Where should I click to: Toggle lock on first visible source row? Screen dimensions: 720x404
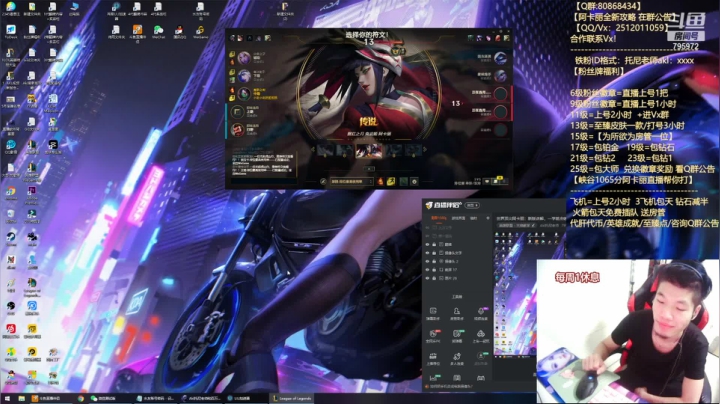[x=434, y=244]
